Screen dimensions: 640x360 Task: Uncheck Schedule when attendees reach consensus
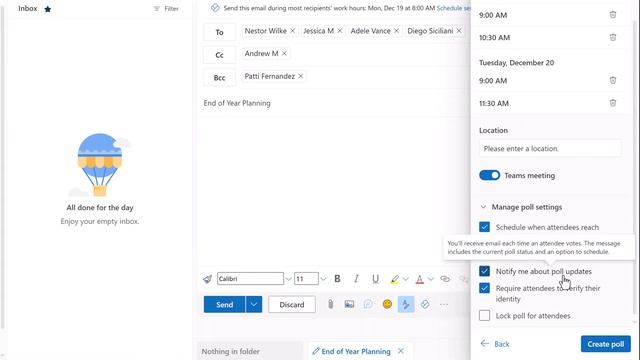tap(484, 227)
